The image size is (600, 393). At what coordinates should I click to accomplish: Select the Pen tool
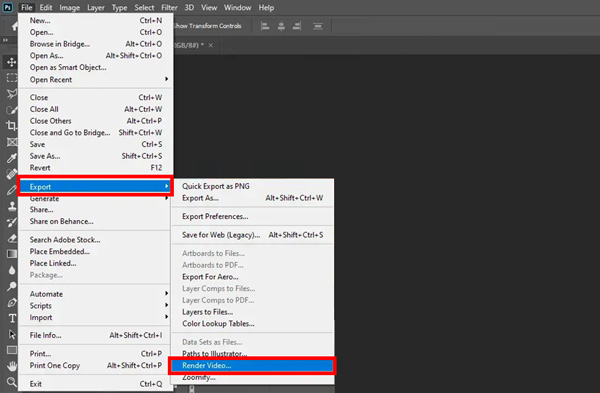(11, 302)
